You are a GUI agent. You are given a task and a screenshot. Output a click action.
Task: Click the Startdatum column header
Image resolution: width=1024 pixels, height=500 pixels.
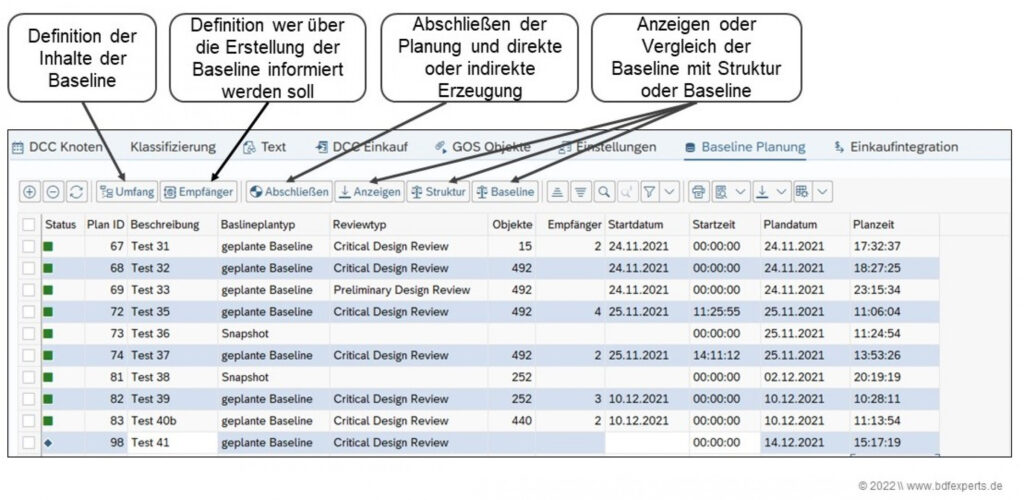[647, 225]
